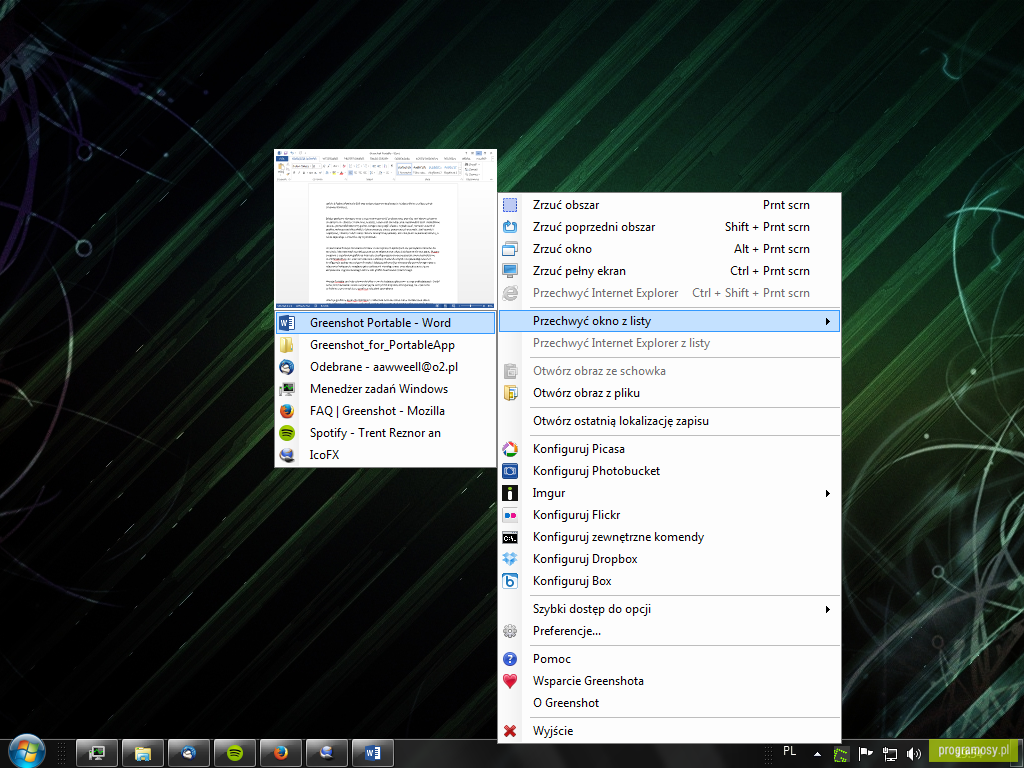Viewport: 1024px width, 768px height.
Task: Click the PL language indicator in the tray
Action: point(790,752)
